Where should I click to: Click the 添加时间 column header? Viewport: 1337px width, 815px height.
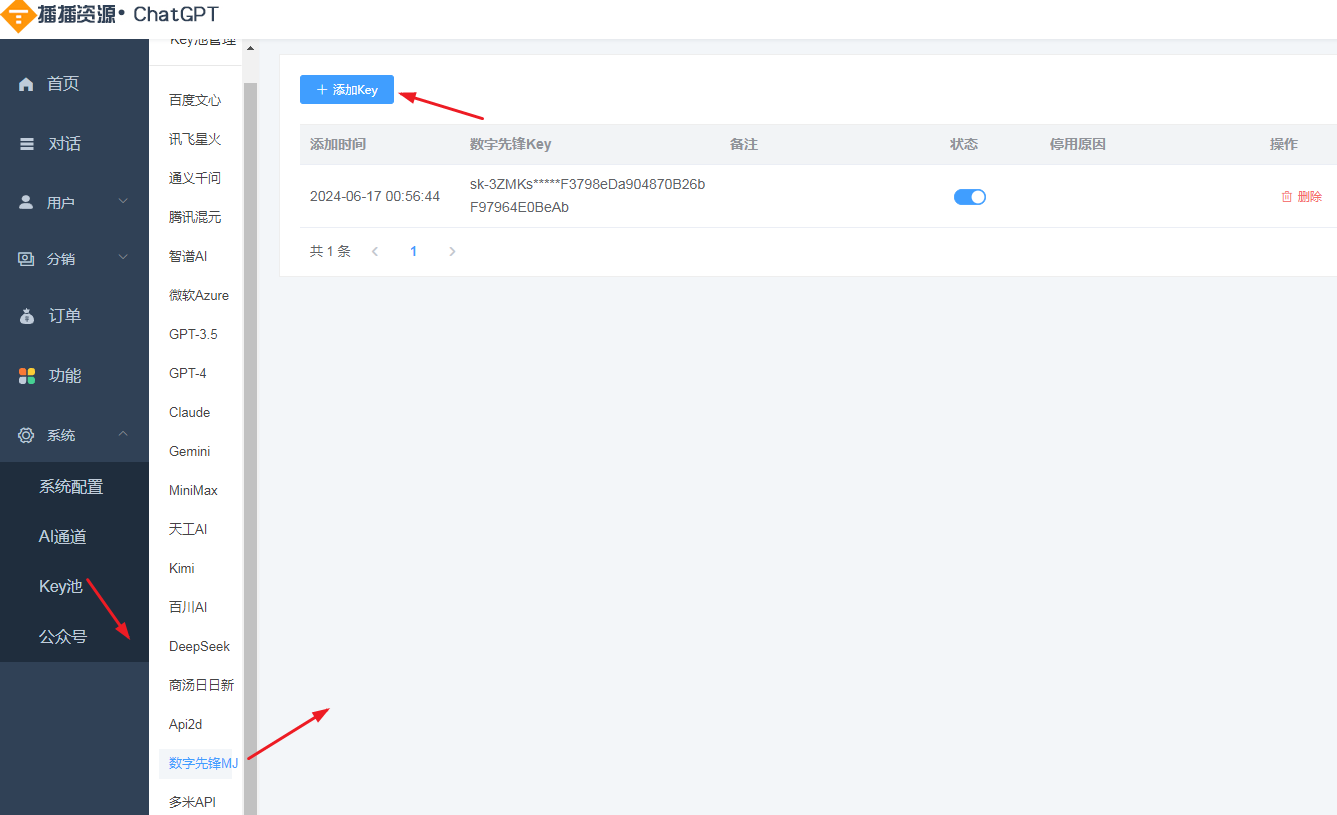pyautogui.click(x=338, y=144)
